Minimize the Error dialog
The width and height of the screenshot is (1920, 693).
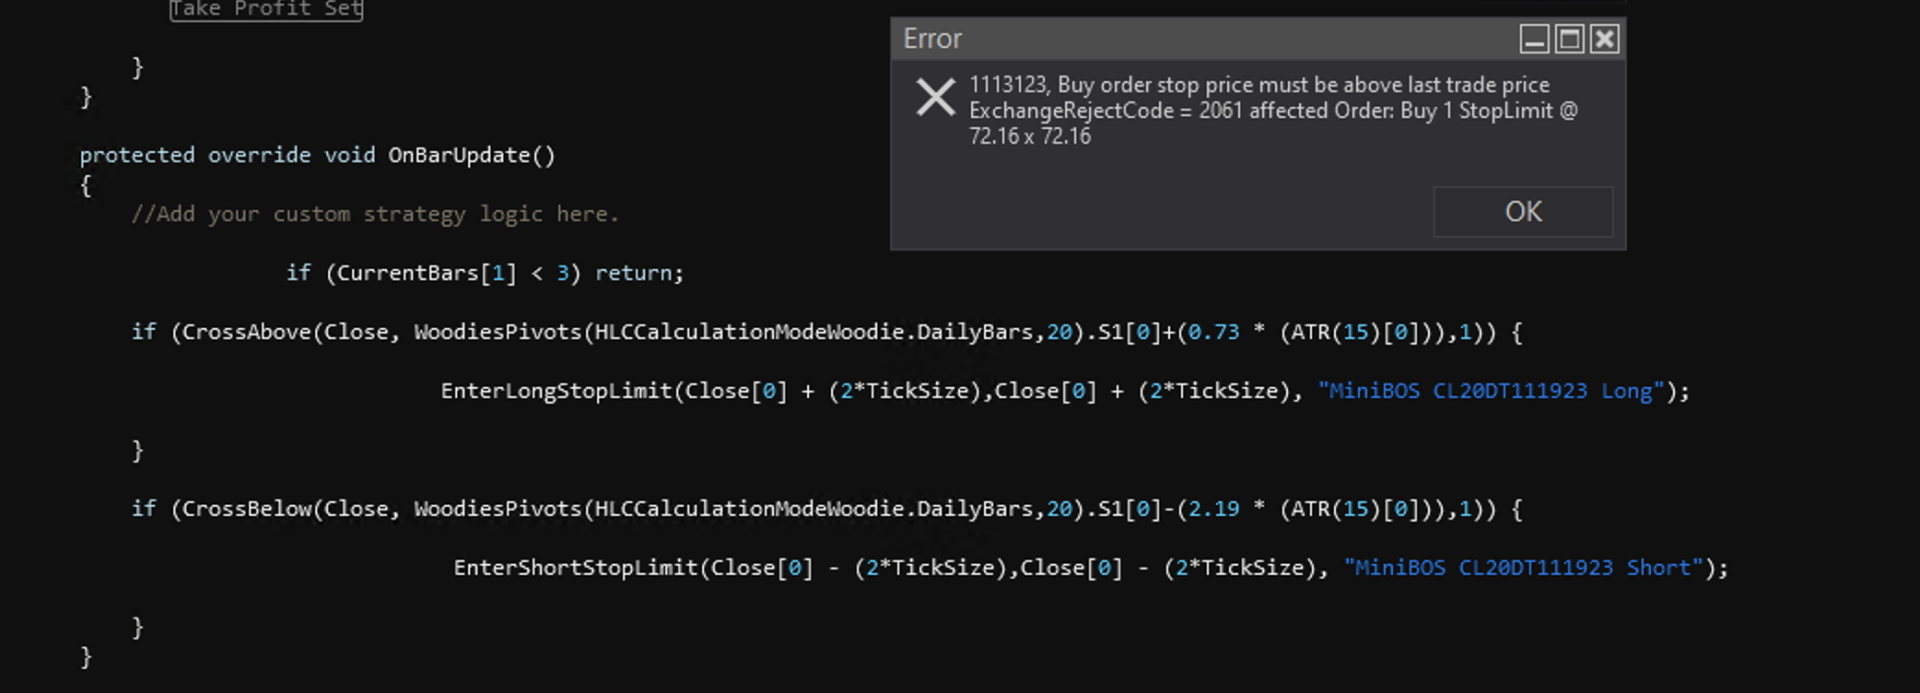(x=1534, y=39)
